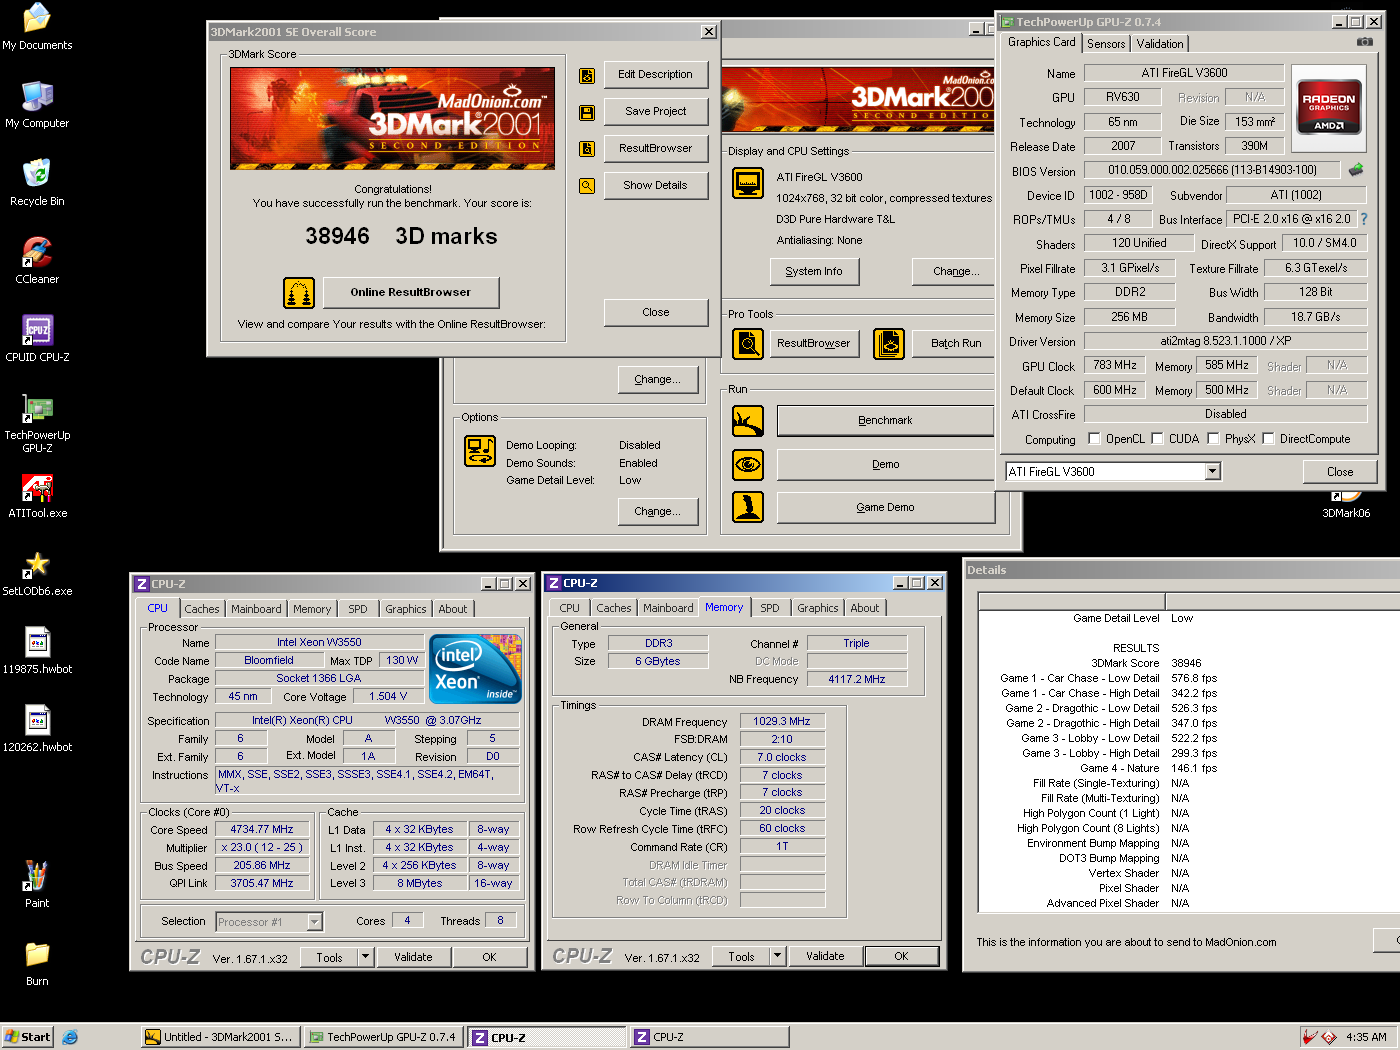This screenshot has height=1050, width=1400.
Task: Click Show Details button
Action: 655,185
